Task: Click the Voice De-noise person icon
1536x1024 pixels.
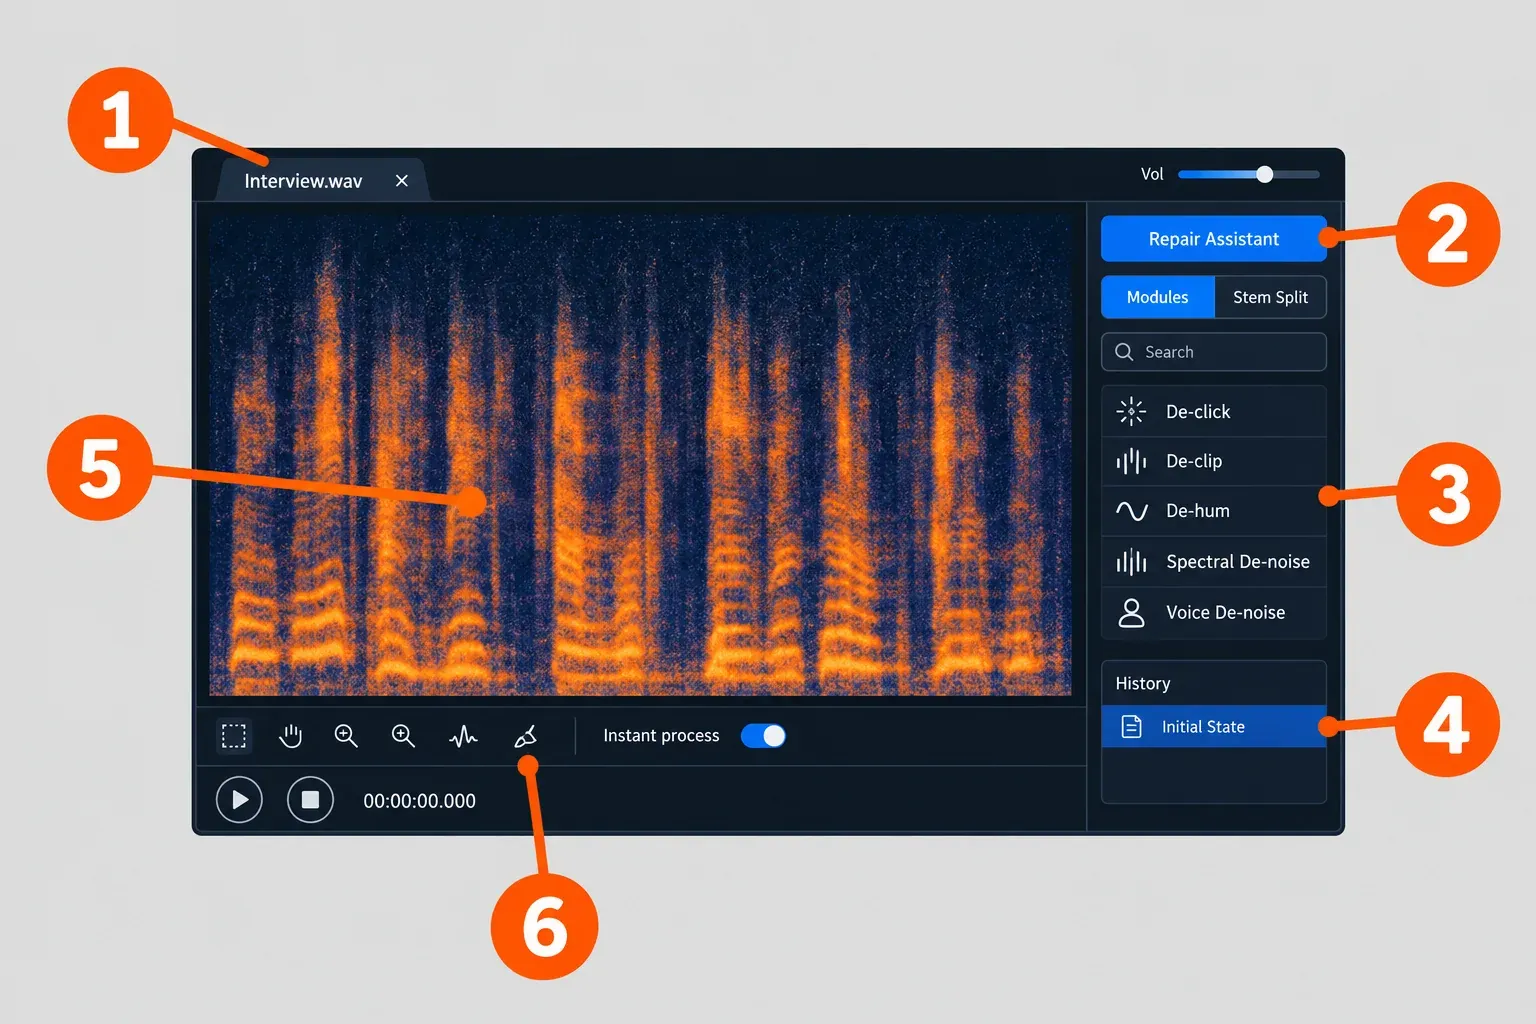Action: point(1131,613)
